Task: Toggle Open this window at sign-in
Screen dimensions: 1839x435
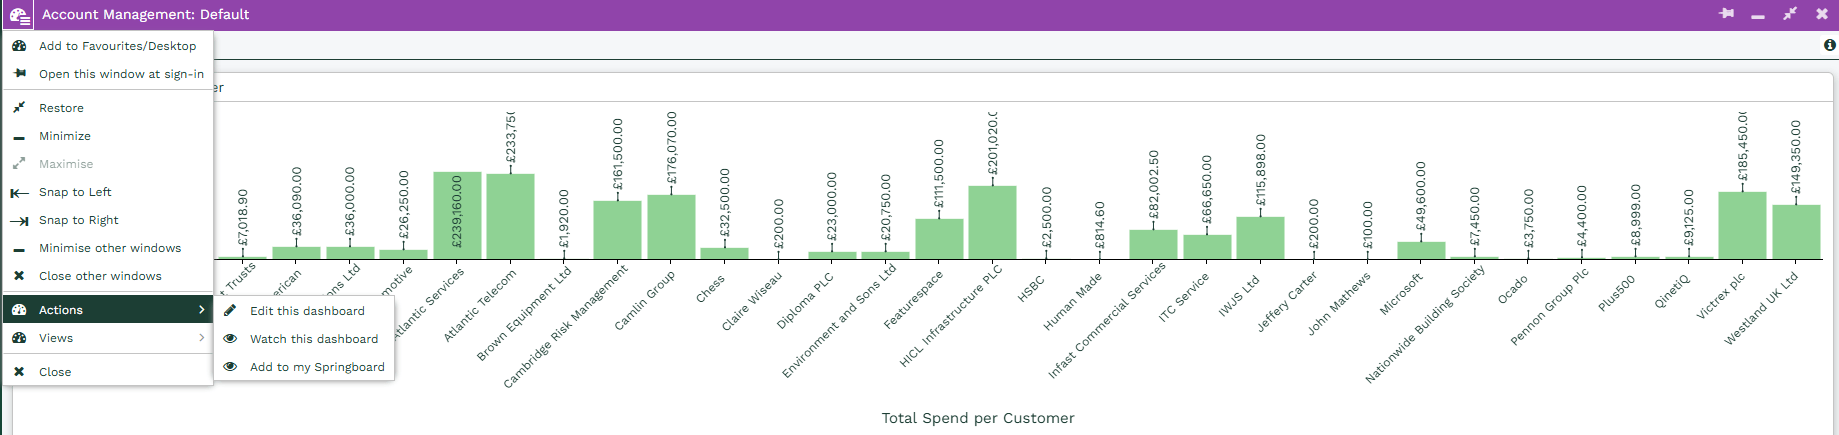Action: coord(121,74)
